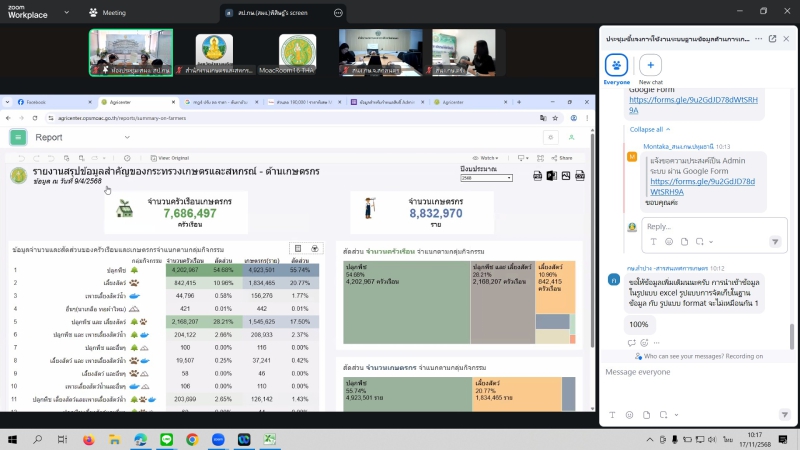
Task: Switch to the Facebook browser tab
Action: (35, 102)
